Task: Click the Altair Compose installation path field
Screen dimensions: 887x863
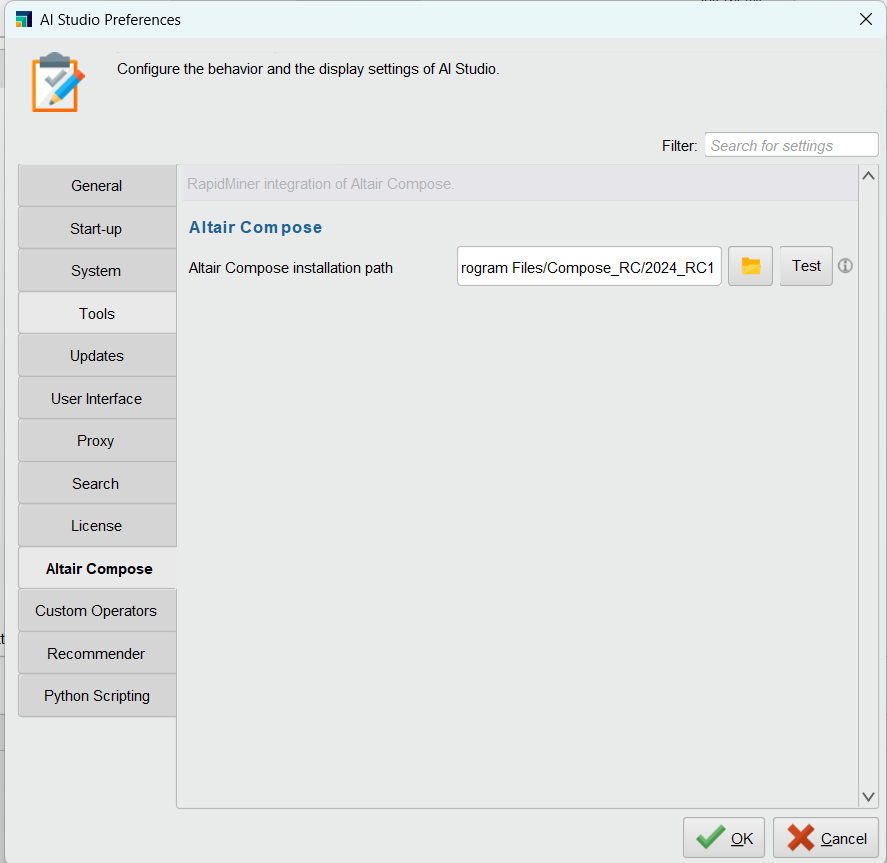Action: click(x=588, y=266)
